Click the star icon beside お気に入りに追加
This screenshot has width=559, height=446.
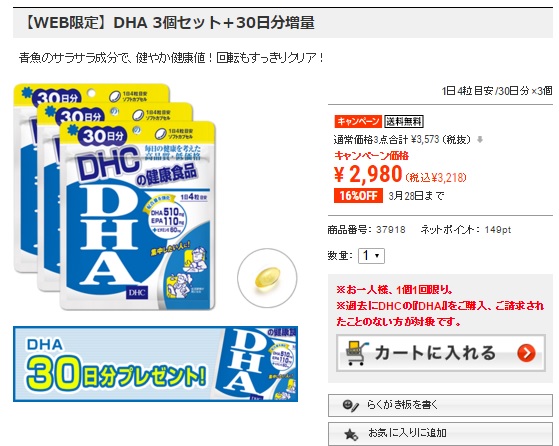(x=351, y=434)
